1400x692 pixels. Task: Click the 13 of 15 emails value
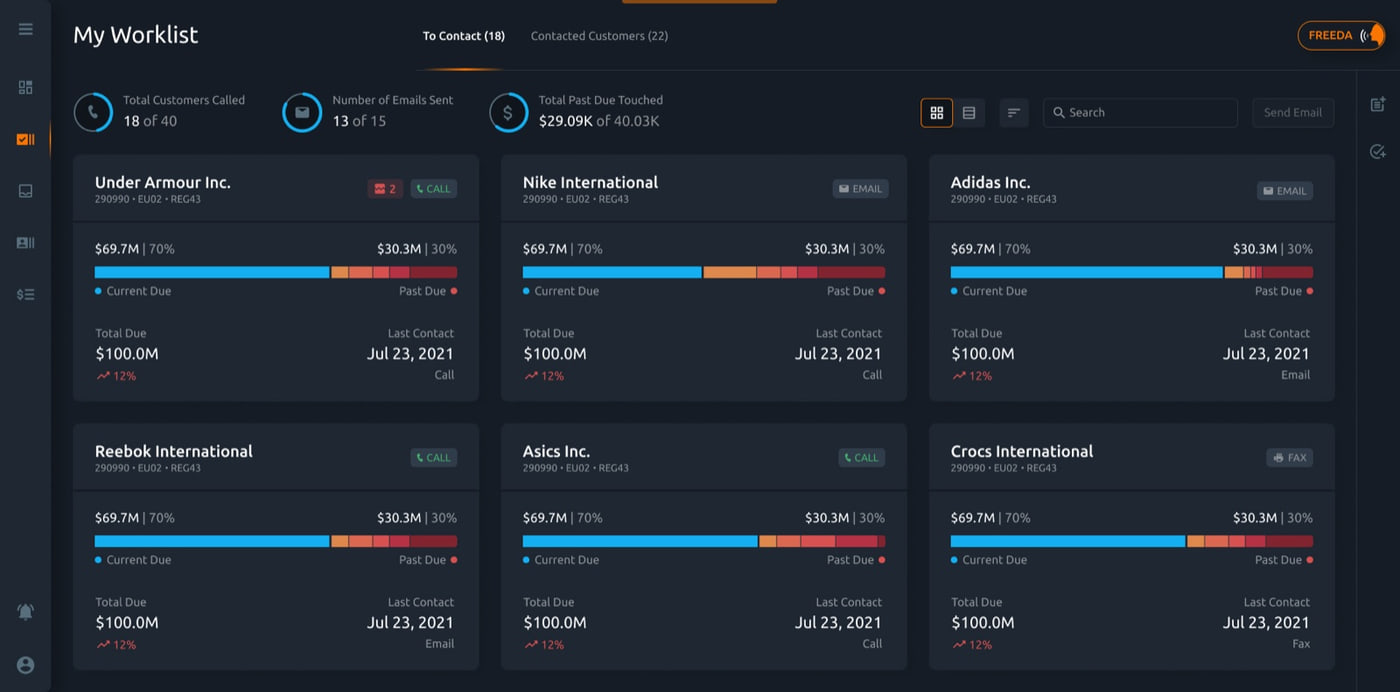pos(359,121)
